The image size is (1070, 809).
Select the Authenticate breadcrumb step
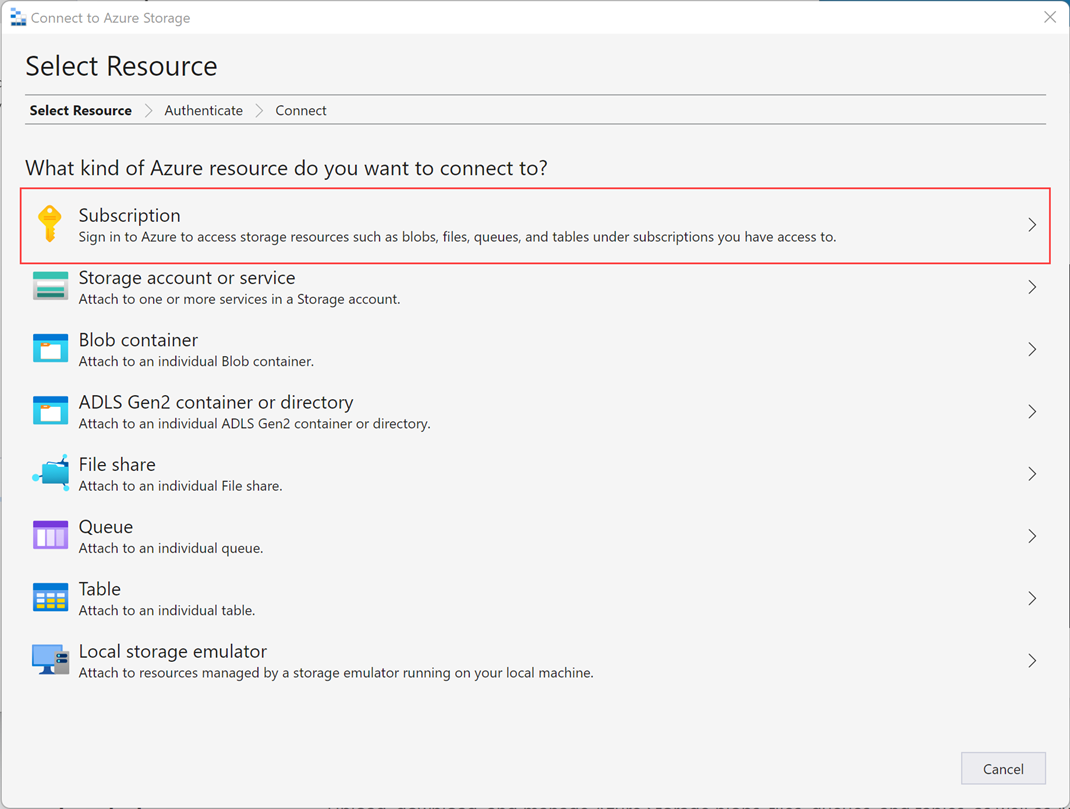click(x=203, y=111)
